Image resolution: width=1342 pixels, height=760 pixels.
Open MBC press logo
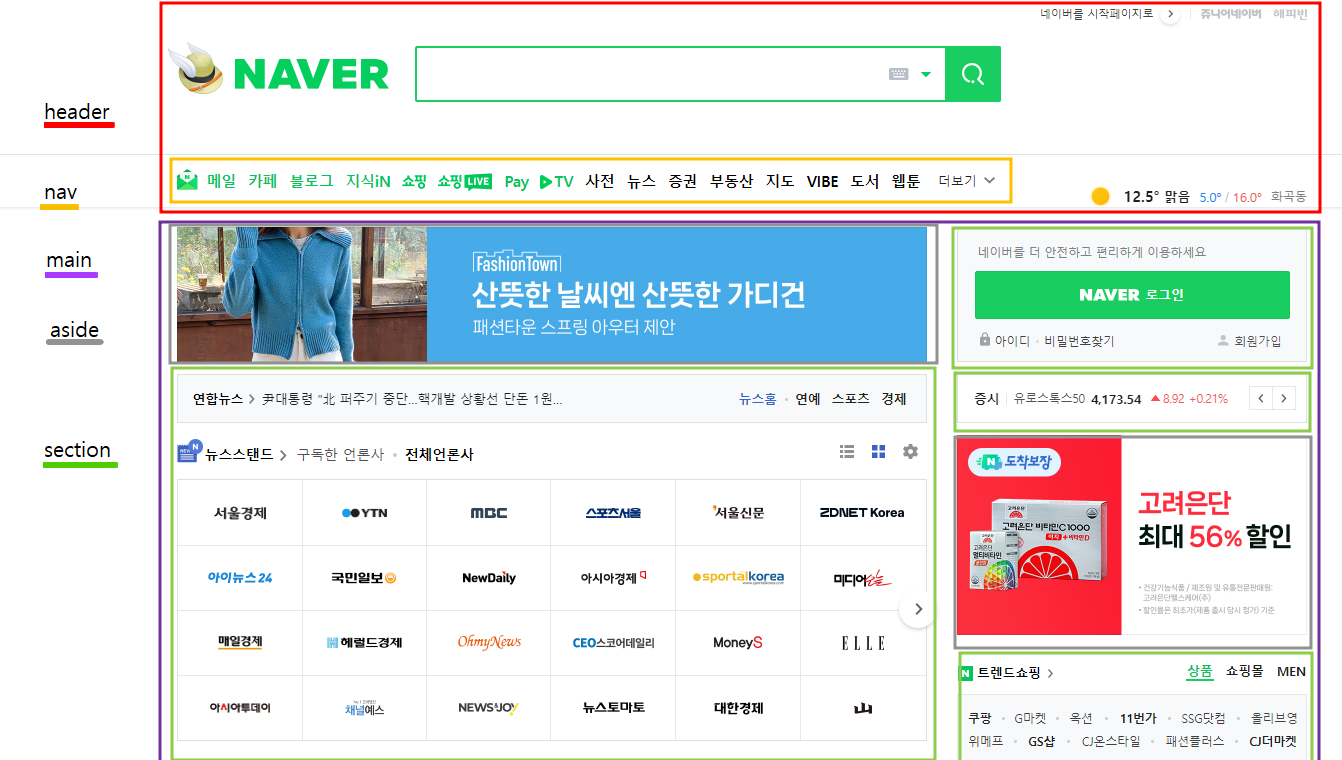tap(489, 513)
